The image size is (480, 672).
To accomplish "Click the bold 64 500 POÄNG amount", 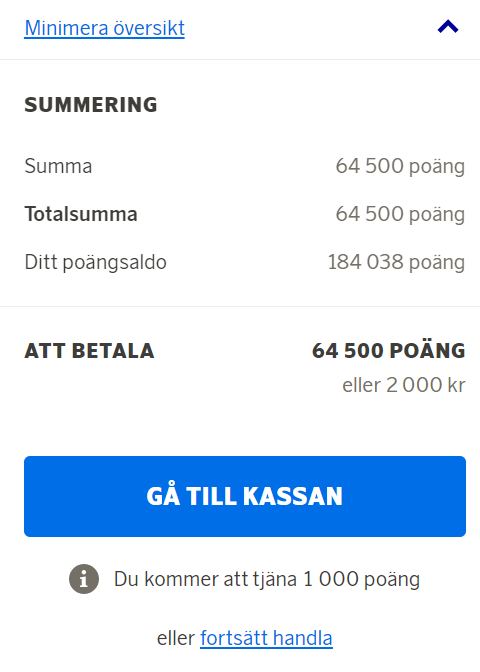I will point(389,350).
